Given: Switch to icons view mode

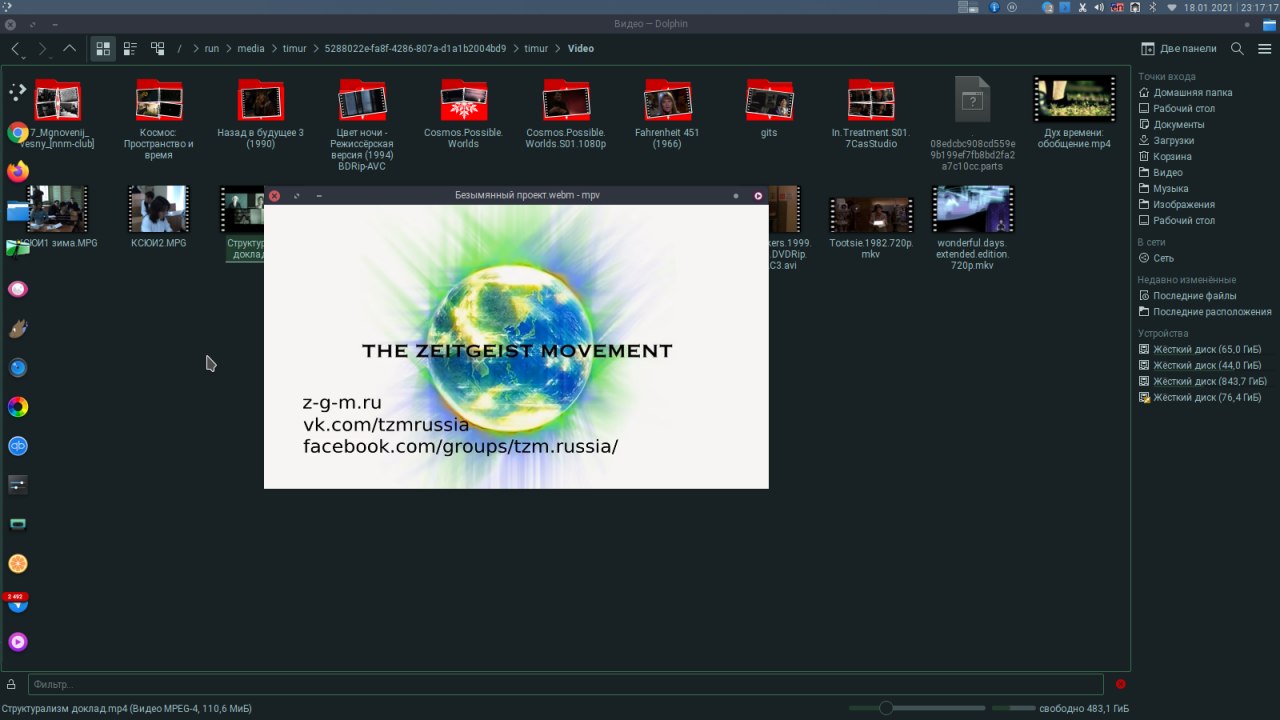Looking at the screenshot, I should coord(103,48).
